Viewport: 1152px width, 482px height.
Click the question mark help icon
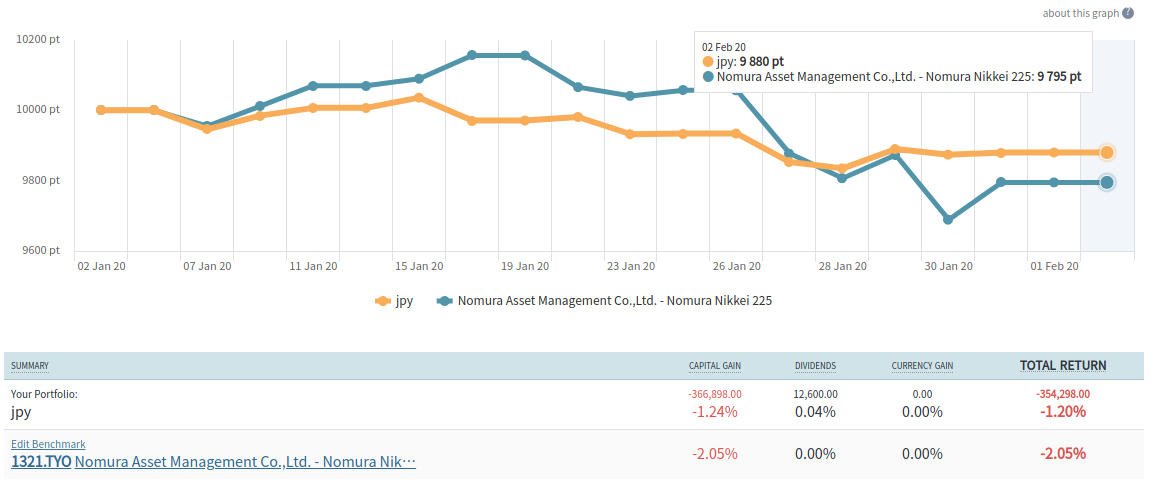(1128, 13)
